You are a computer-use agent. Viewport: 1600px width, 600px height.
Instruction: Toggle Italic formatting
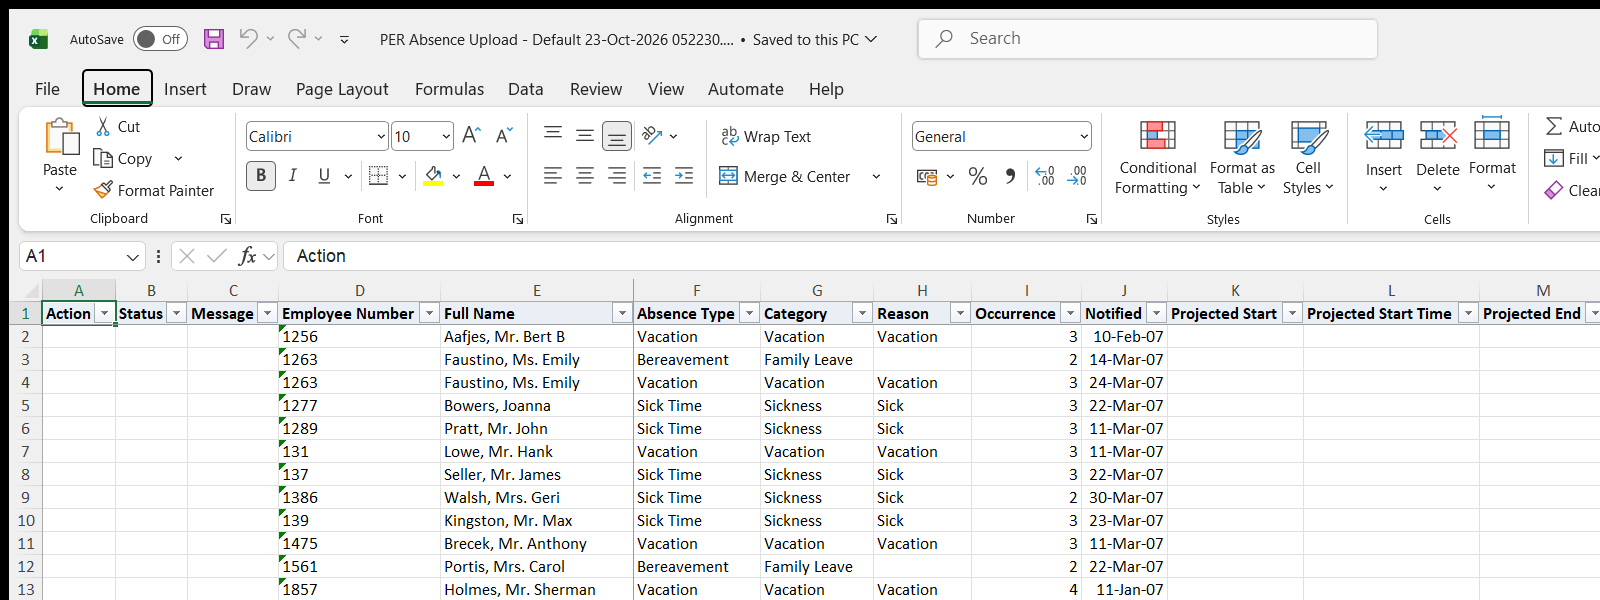pyautogui.click(x=292, y=176)
